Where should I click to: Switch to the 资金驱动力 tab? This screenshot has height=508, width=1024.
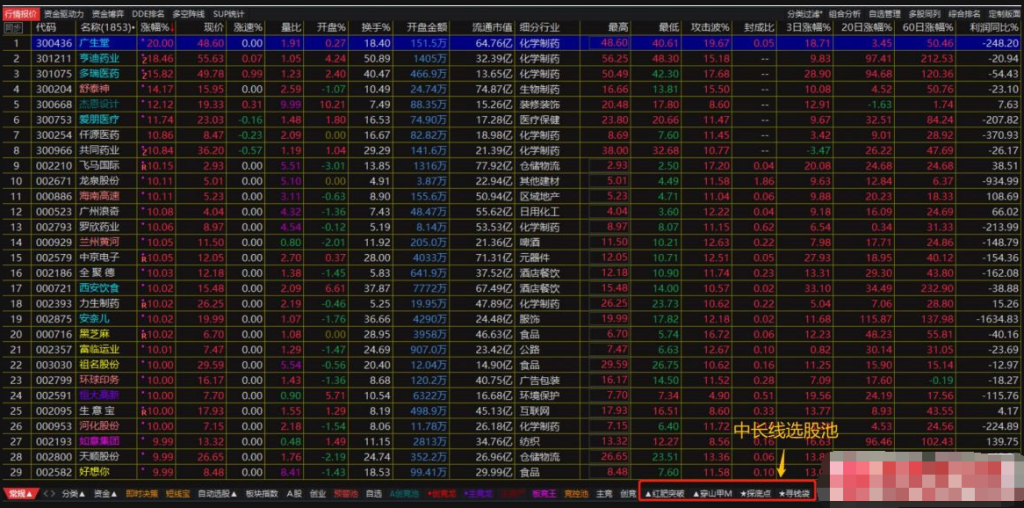tap(63, 14)
